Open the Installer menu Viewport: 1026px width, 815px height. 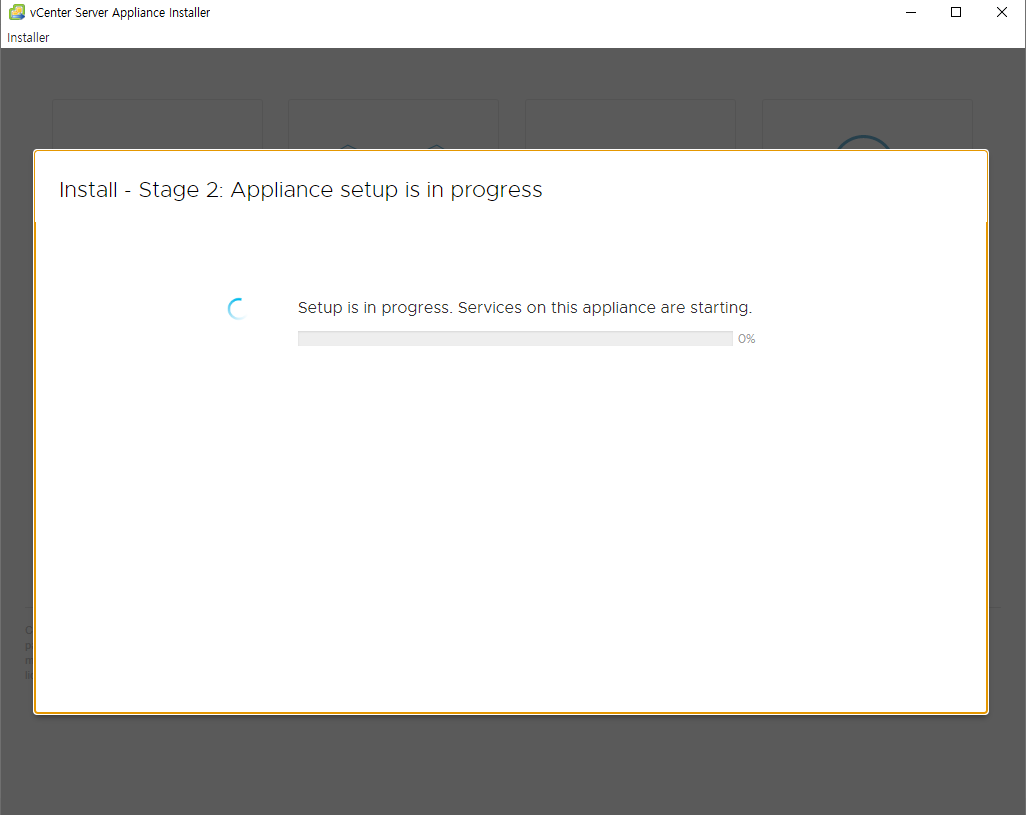(28, 37)
